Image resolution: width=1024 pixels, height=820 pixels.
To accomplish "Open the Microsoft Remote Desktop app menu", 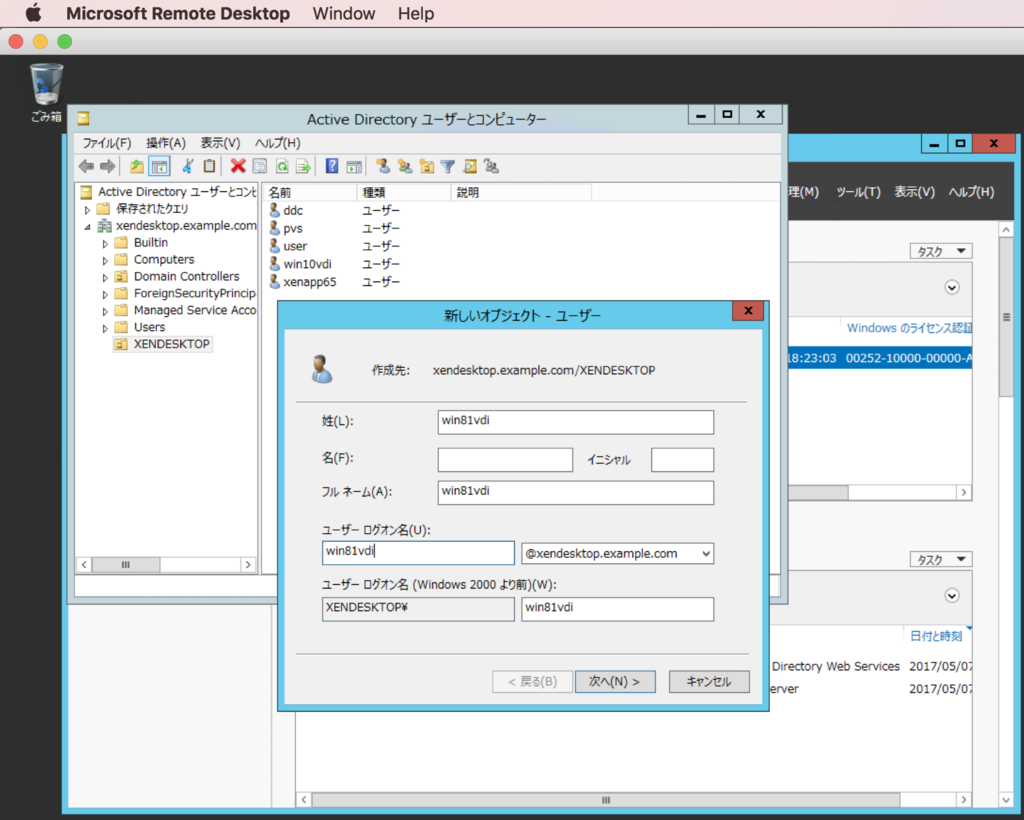I will (x=178, y=14).
